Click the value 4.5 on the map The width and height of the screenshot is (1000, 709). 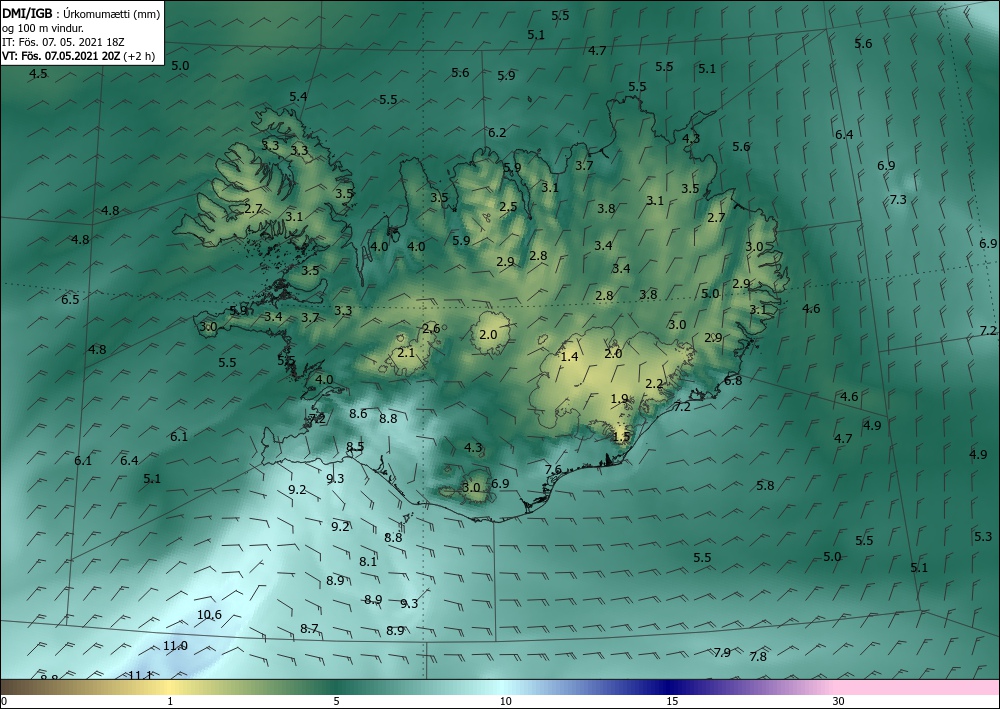38,73
